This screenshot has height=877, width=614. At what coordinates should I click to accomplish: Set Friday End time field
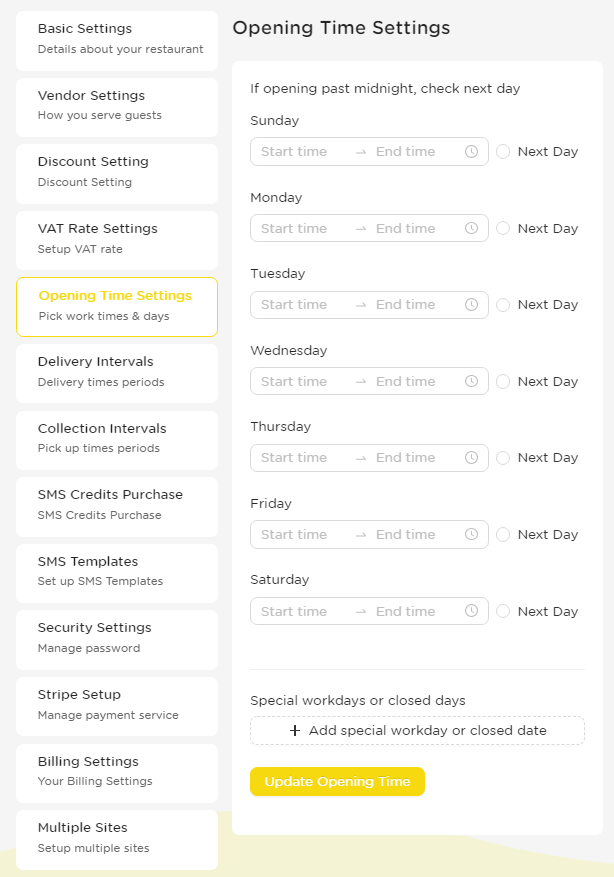tap(405, 534)
